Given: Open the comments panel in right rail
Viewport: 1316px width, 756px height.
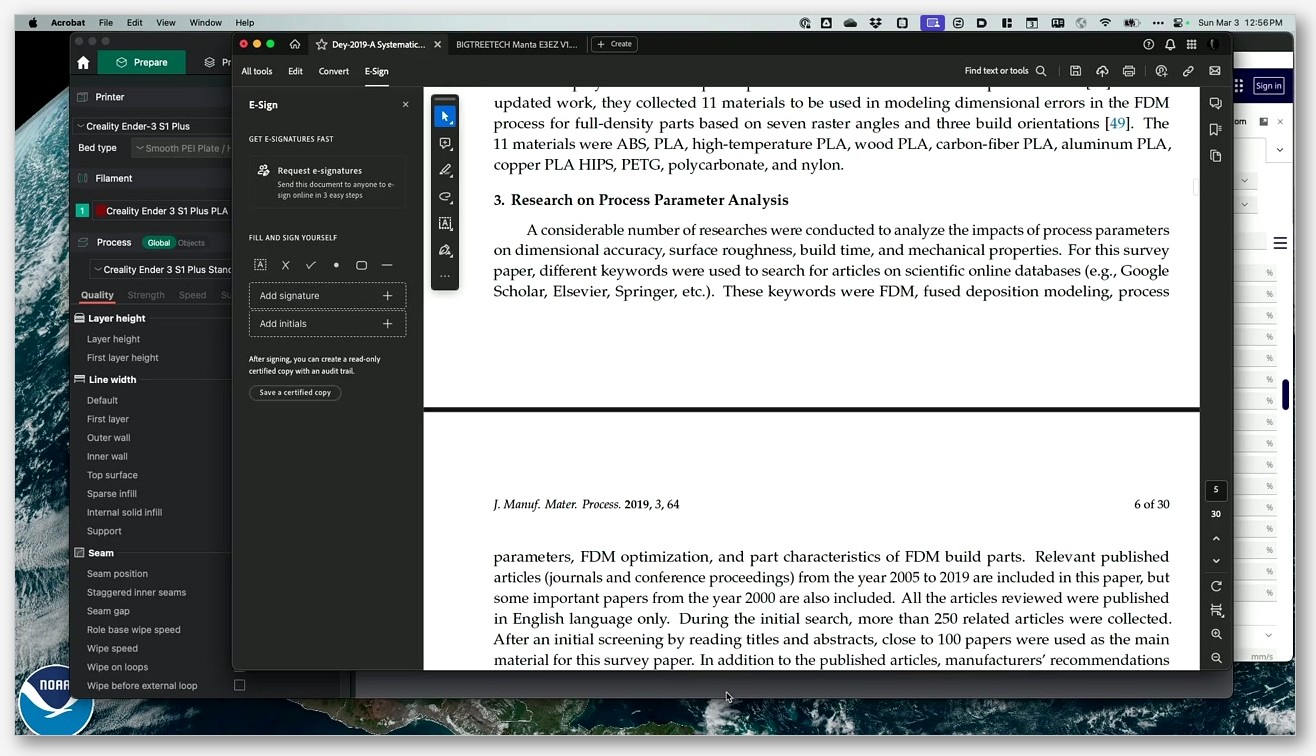Looking at the screenshot, I should [1216, 103].
